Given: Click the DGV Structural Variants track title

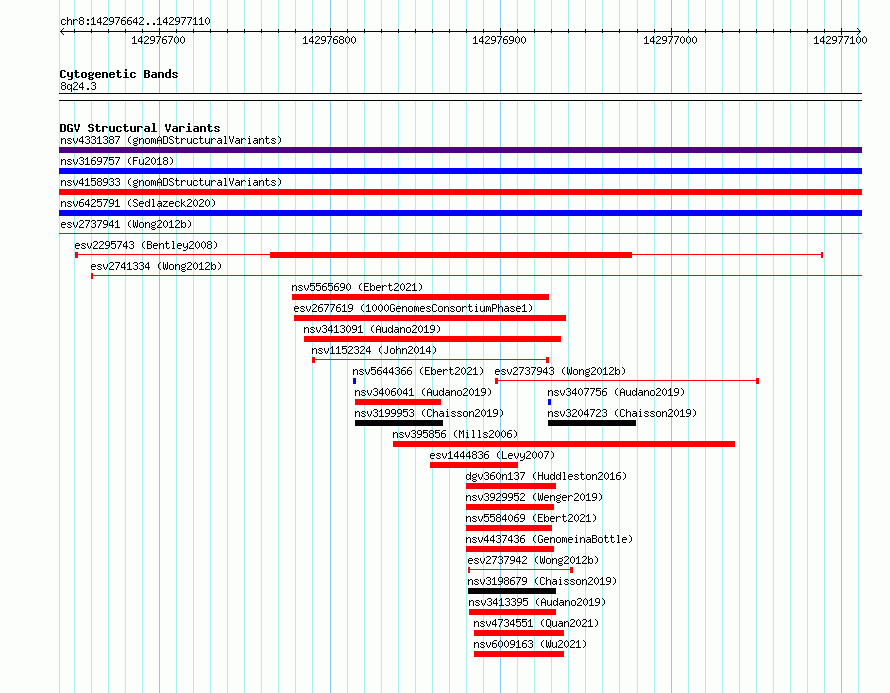Looking at the screenshot, I should pyautogui.click(x=140, y=128).
